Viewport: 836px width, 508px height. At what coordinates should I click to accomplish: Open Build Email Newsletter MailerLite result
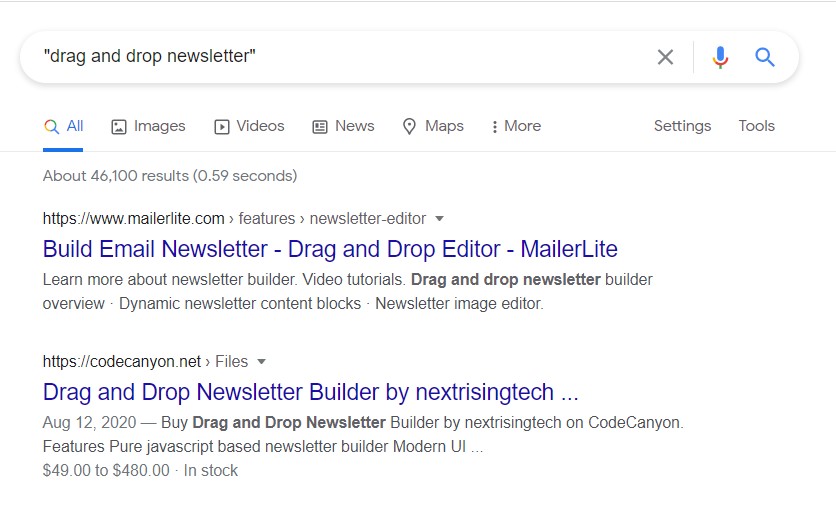click(330, 249)
